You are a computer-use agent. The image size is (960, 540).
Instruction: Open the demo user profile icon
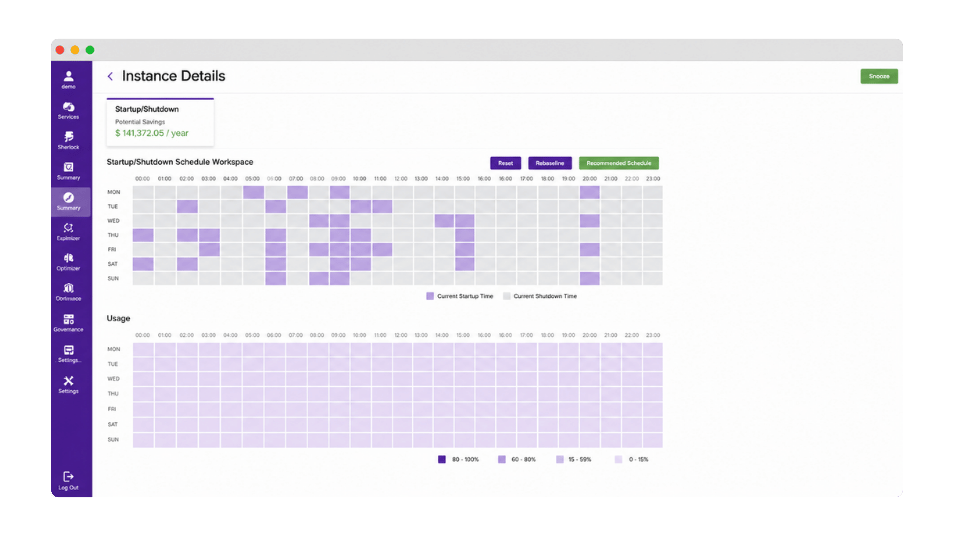tap(69, 77)
